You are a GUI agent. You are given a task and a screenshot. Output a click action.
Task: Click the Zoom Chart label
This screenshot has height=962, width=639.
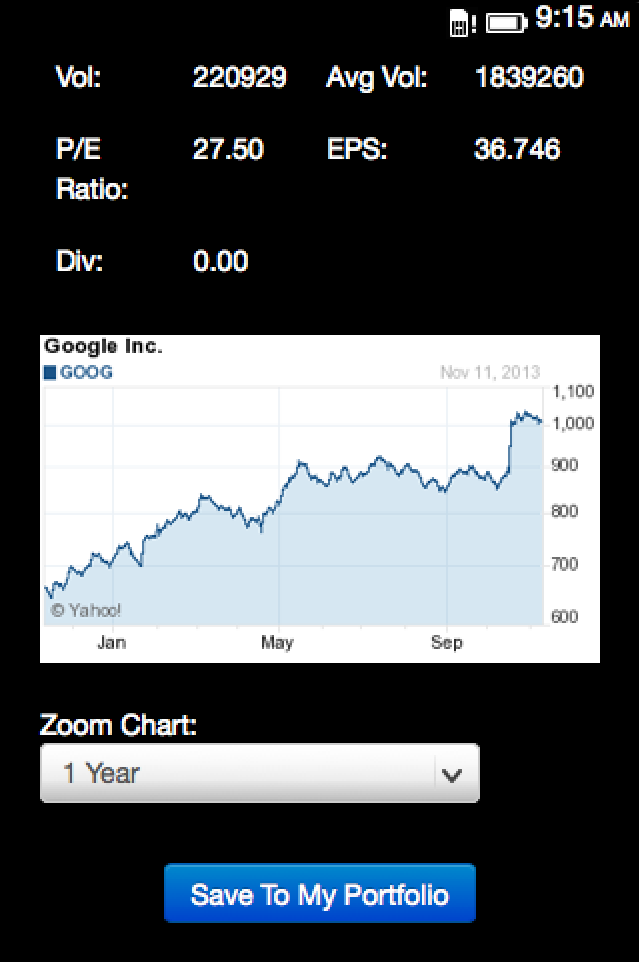click(118, 725)
